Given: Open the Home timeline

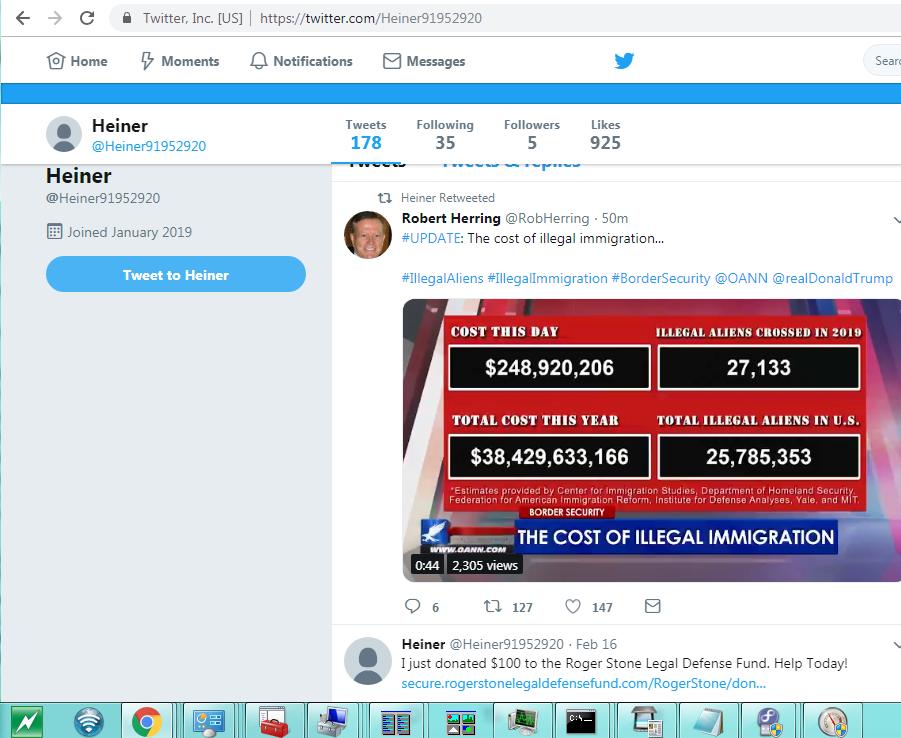Looking at the screenshot, I should click(77, 61).
